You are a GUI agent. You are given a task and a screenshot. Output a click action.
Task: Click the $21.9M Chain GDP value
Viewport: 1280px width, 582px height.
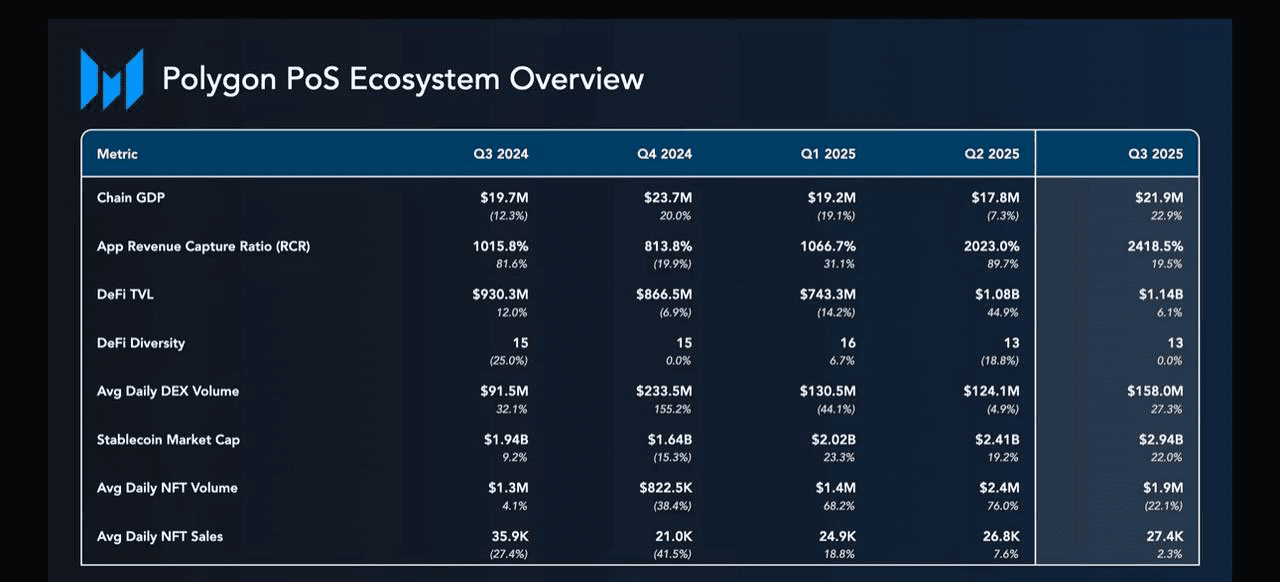[1159, 198]
